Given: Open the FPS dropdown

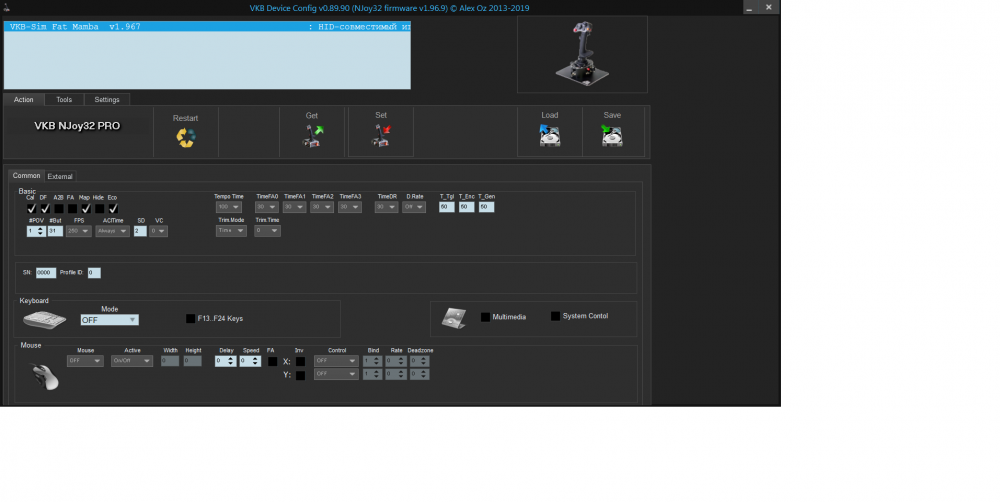Looking at the screenshot, I should point(78,231).
